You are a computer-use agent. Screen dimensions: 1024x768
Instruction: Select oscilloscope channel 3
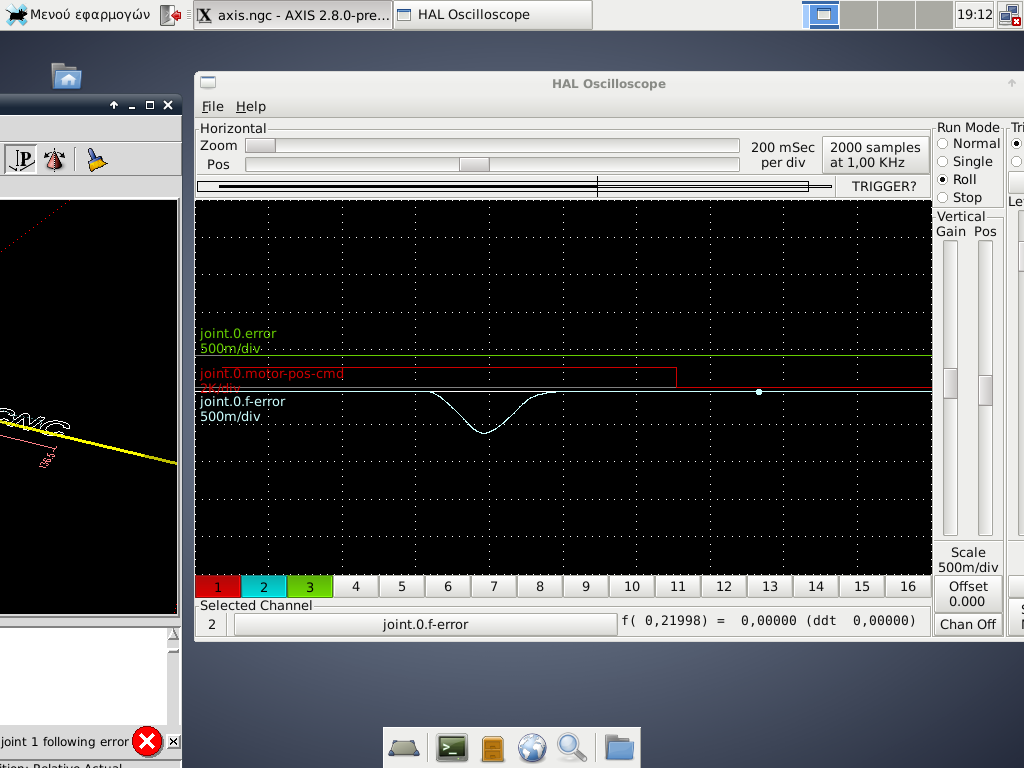point(310,587)
